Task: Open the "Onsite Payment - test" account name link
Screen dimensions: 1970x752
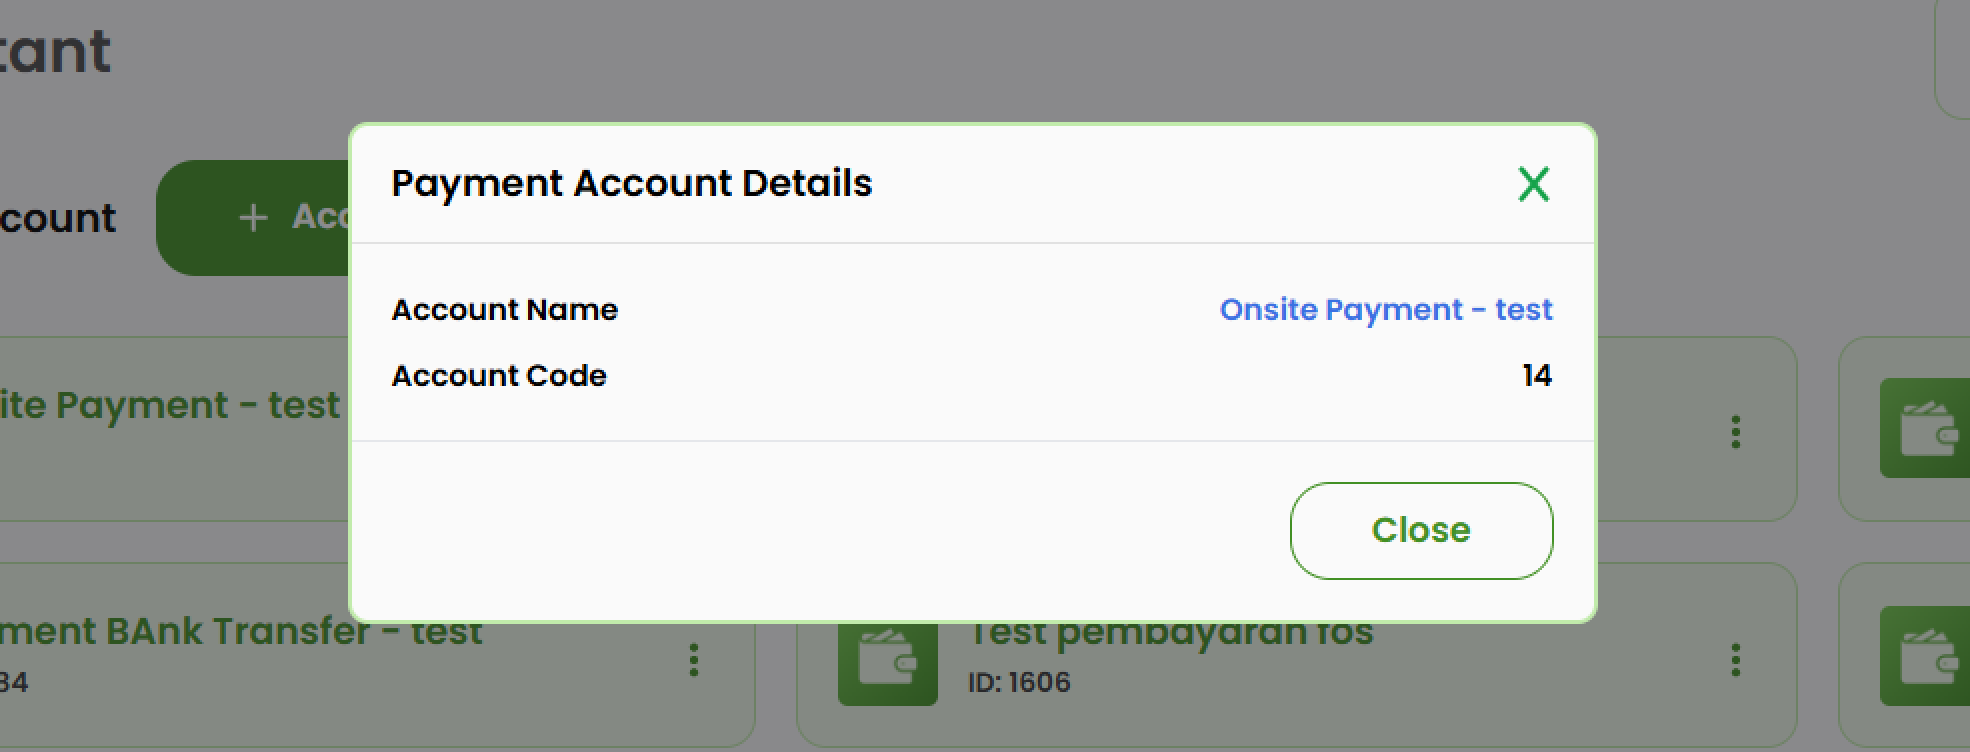Action: 1386,310
